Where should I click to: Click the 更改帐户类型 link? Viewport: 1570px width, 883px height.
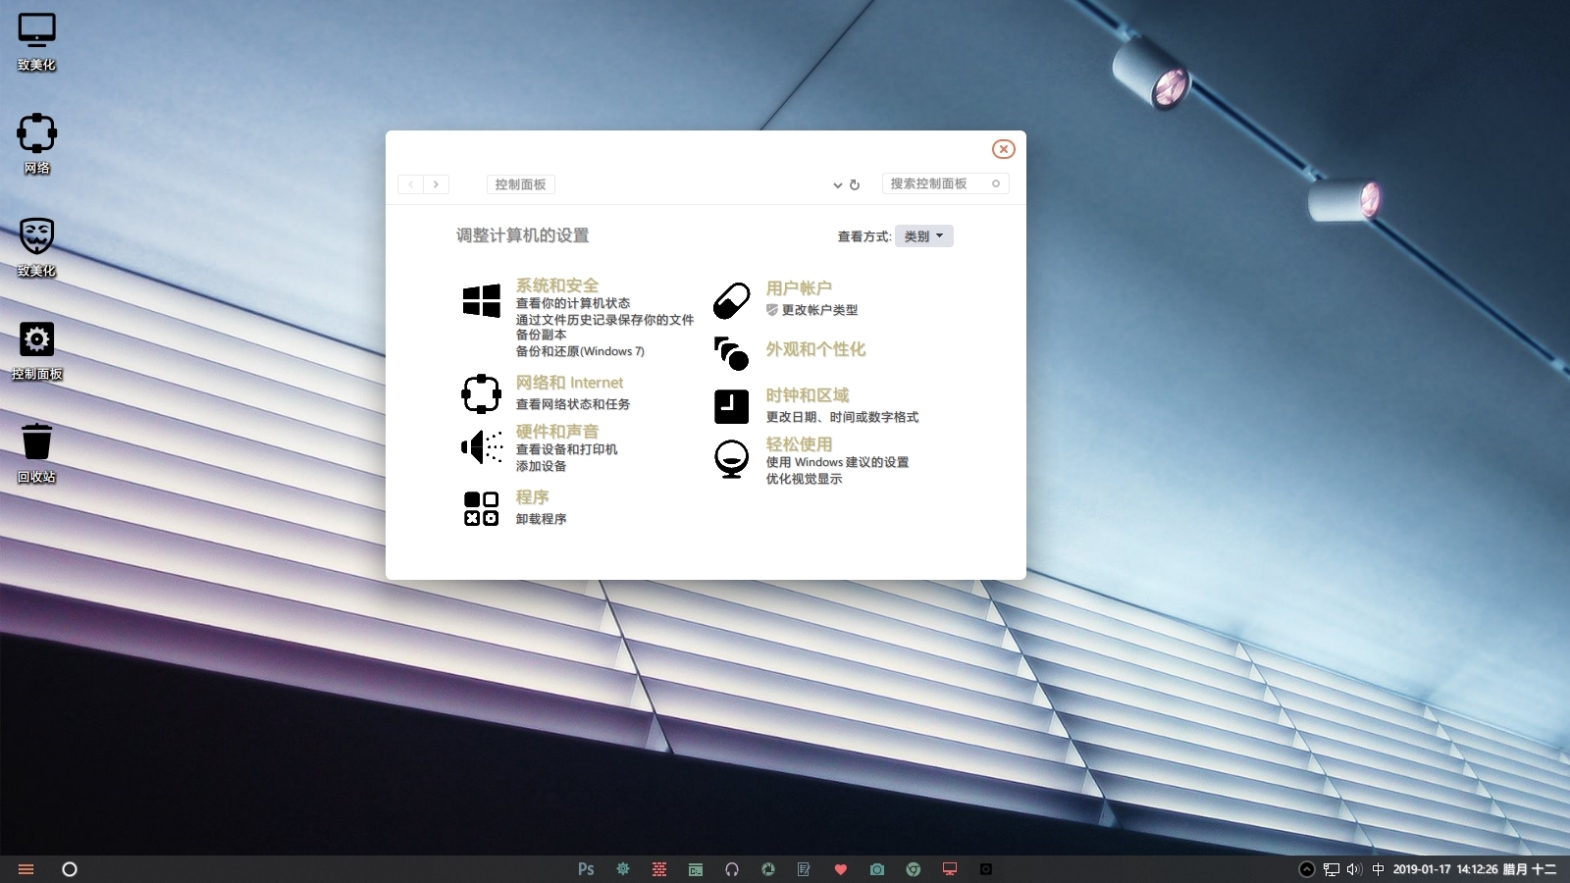819,310
